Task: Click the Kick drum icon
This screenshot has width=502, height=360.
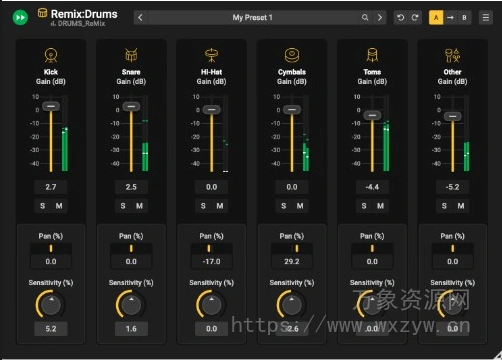Action: click(51, 55)
